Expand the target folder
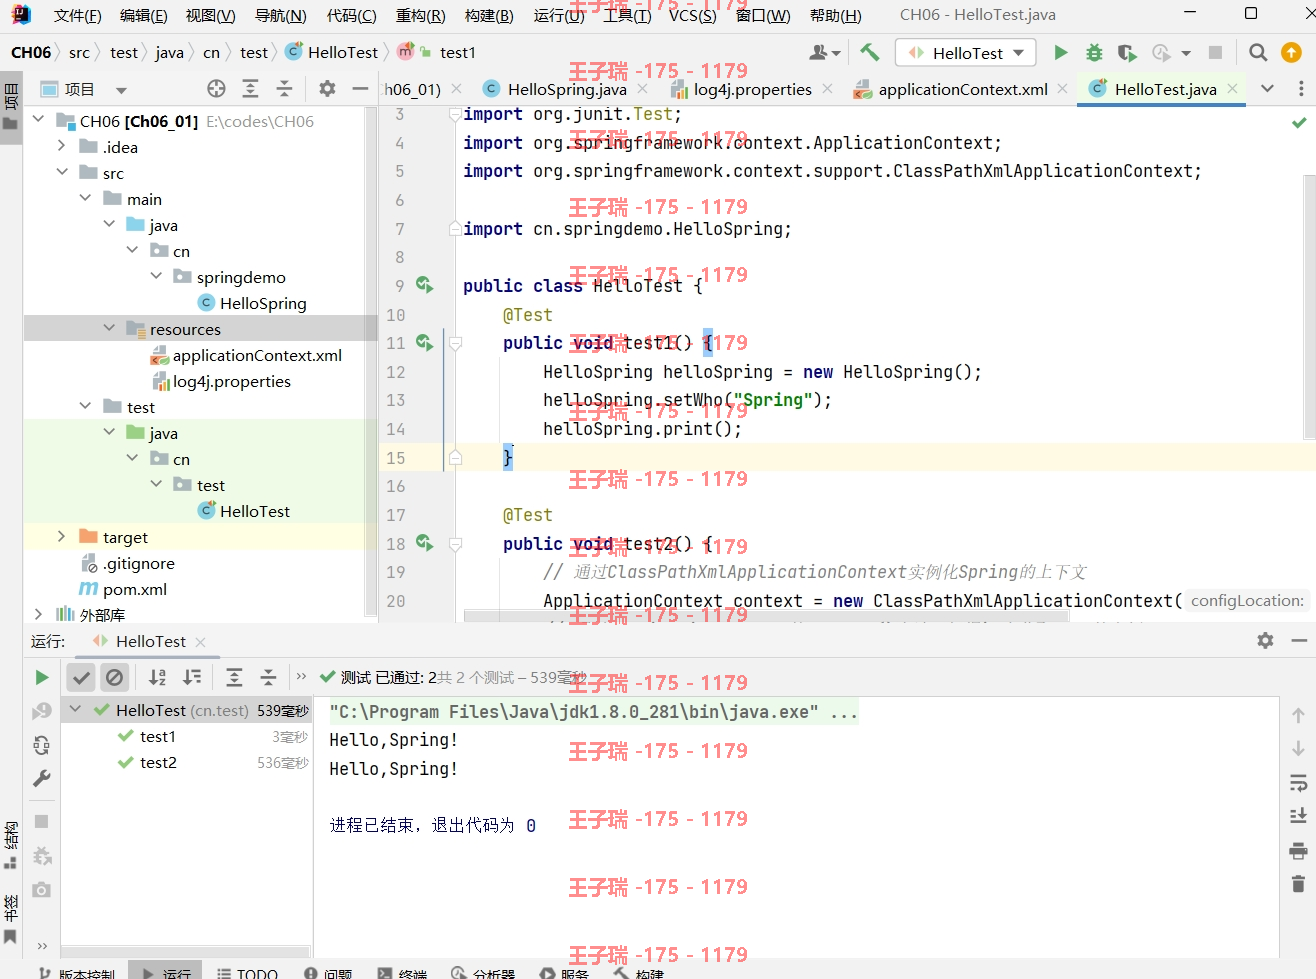The image size is (1316, 979). tap(62, 536)
